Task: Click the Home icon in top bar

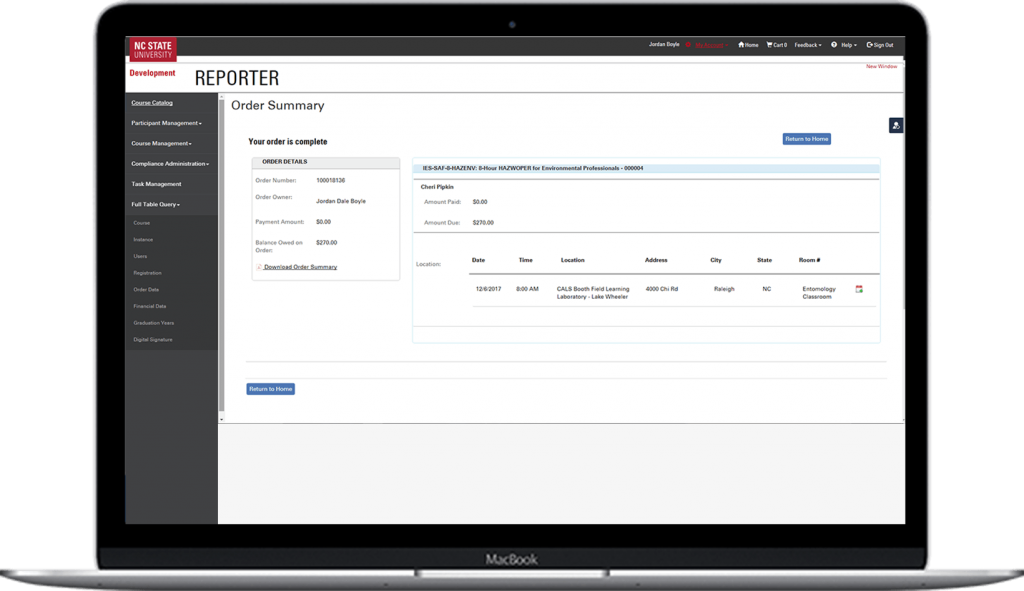Action: tap(741, 45)
